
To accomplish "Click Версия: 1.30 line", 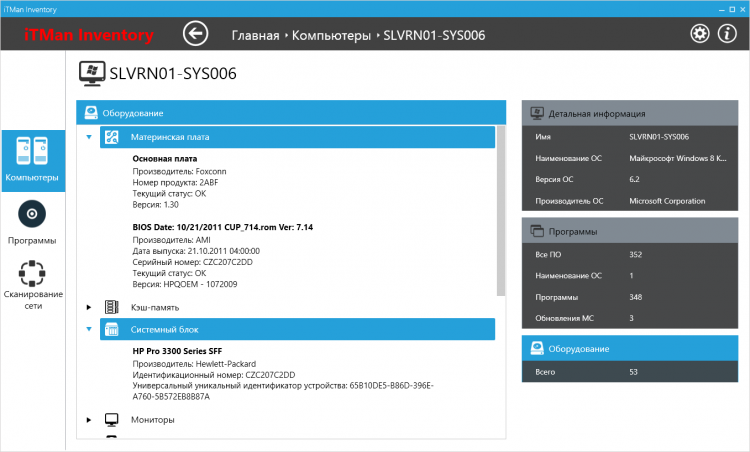I will [x=155, y=205].
